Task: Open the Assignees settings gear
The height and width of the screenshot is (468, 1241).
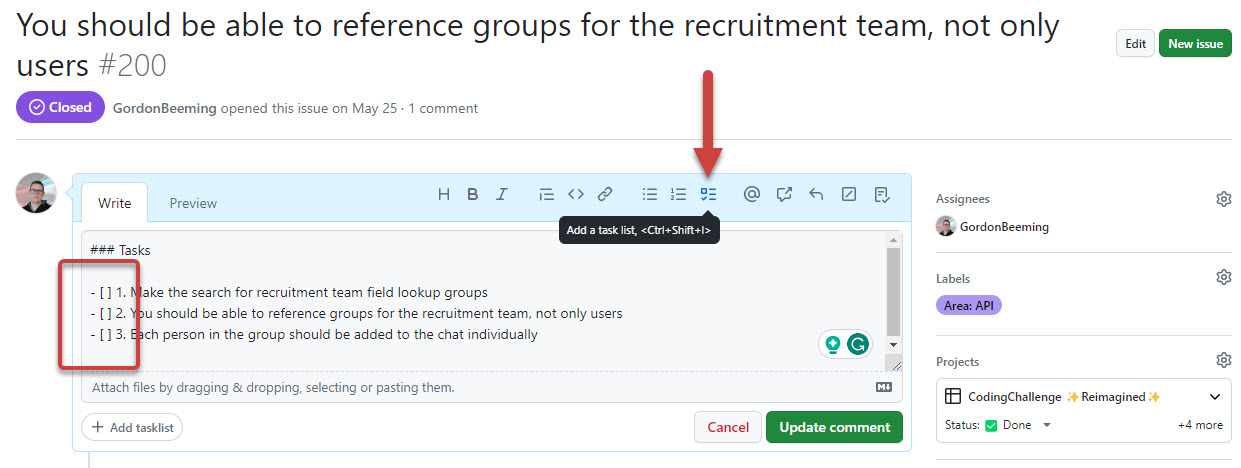Action: 1223,199
